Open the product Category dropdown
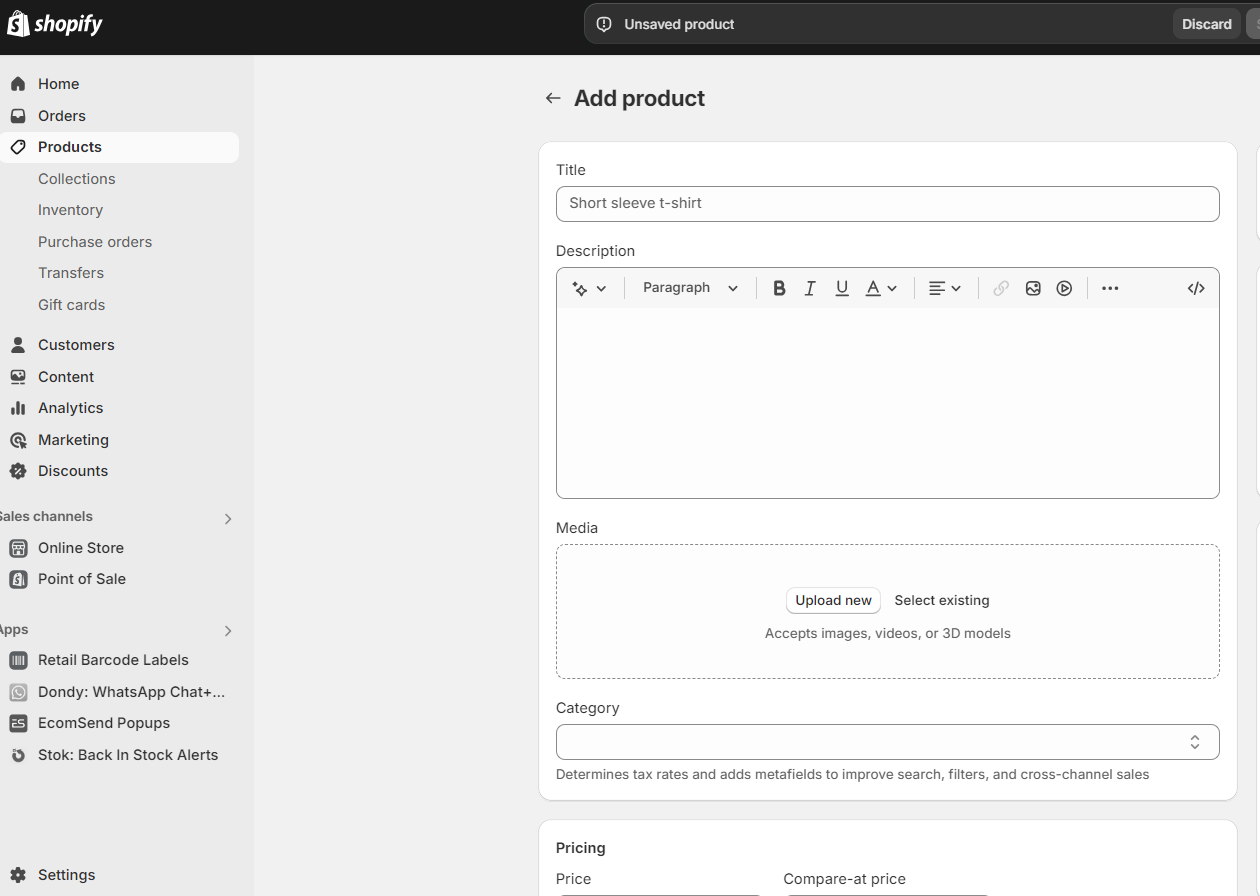Image resolution: width=1260 pixels, height=896 pixels. pyautogui.click(x=888, y=742)
